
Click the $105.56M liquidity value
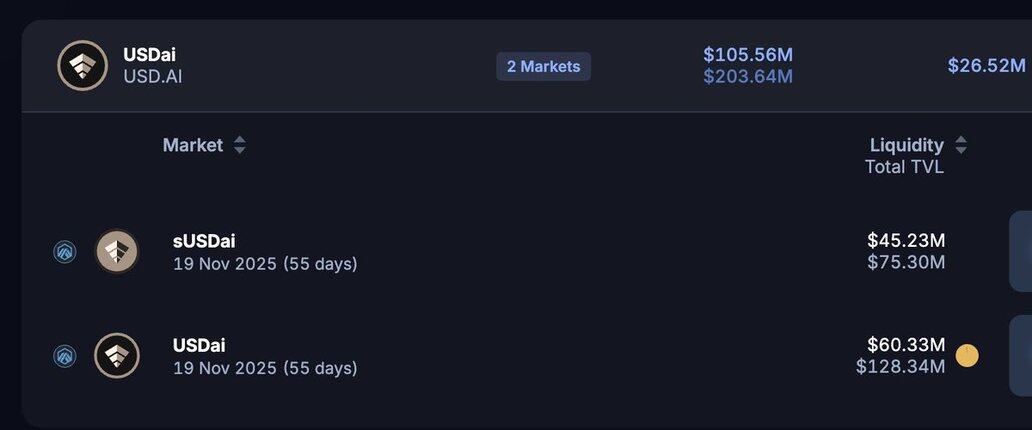[748, 55]
